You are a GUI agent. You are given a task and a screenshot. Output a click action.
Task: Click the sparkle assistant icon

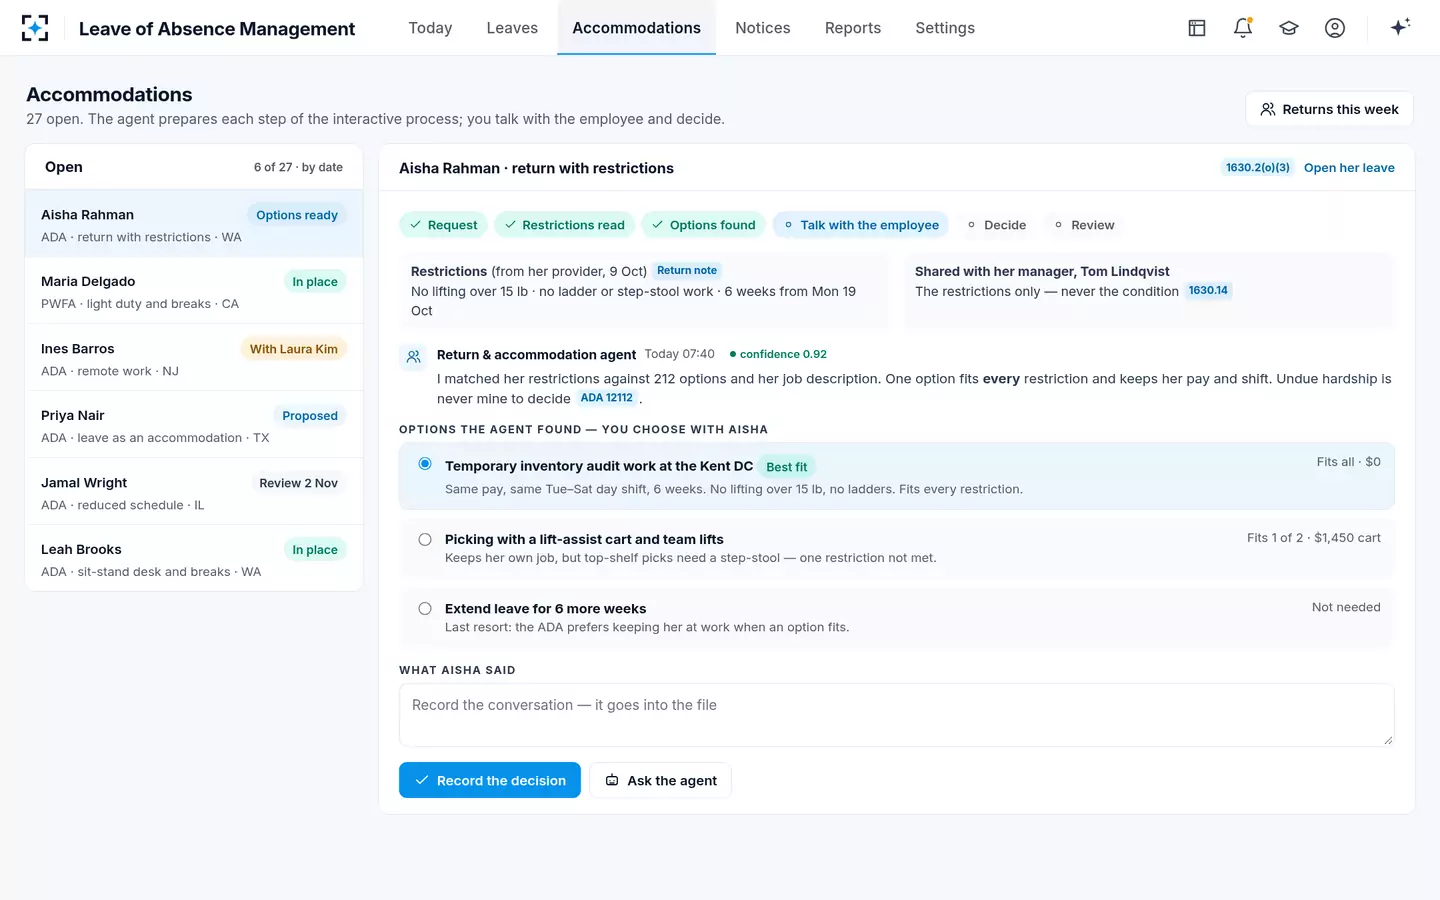point(1400,27)
